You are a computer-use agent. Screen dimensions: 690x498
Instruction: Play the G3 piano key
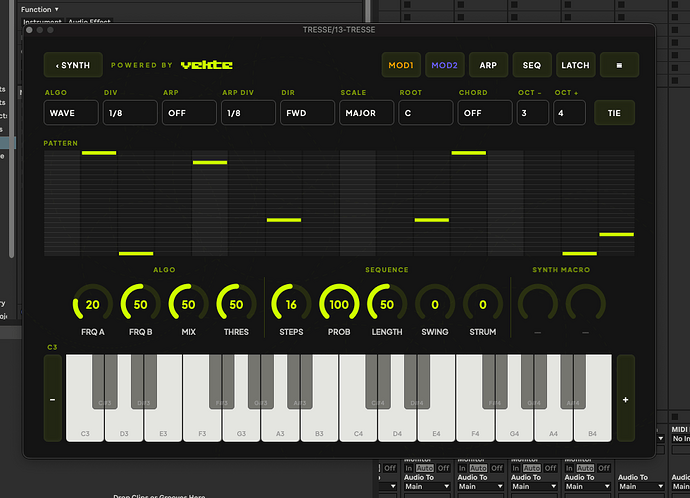coord(241,426)
